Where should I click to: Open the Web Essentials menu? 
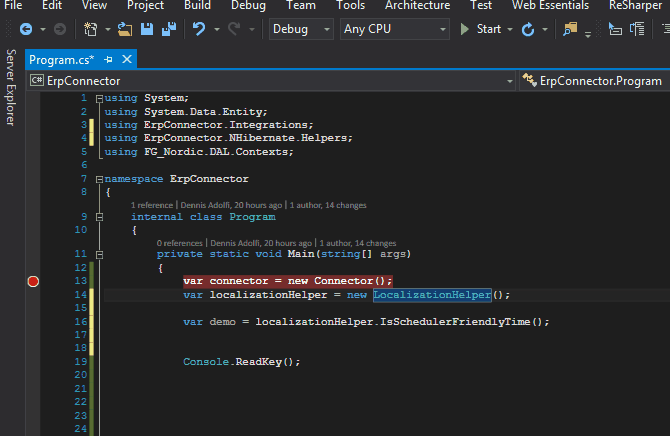(550, 5)
